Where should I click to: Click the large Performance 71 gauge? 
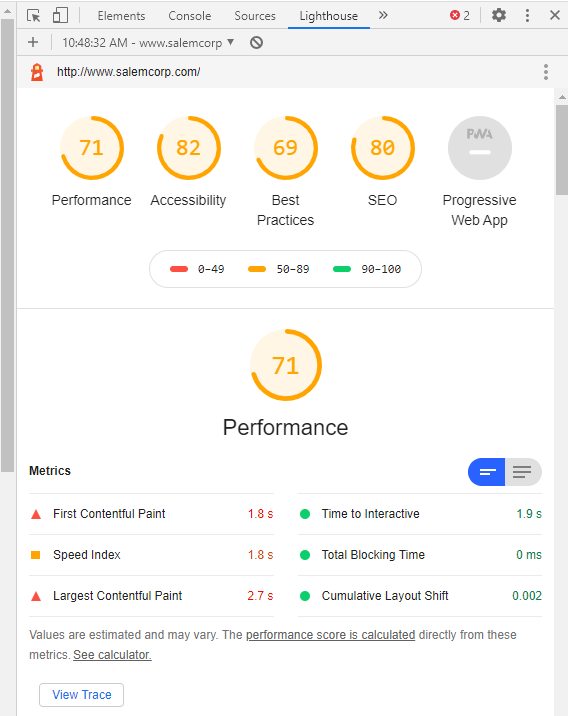coord(286,365)
